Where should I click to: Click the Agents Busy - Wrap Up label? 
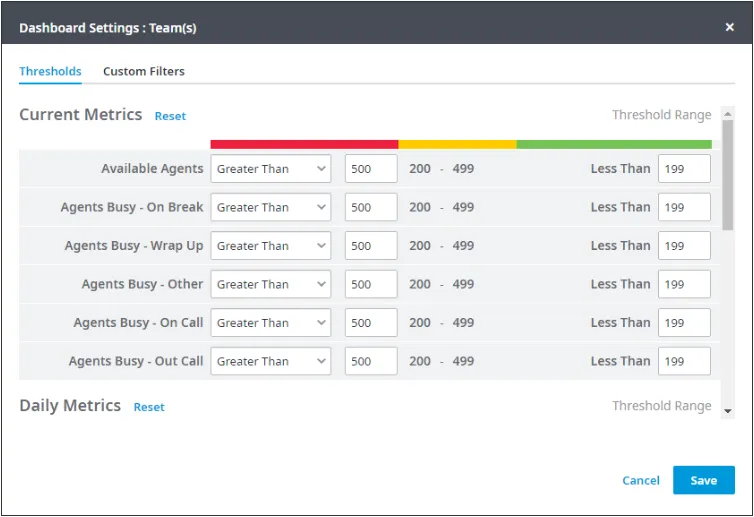[134, 246]
